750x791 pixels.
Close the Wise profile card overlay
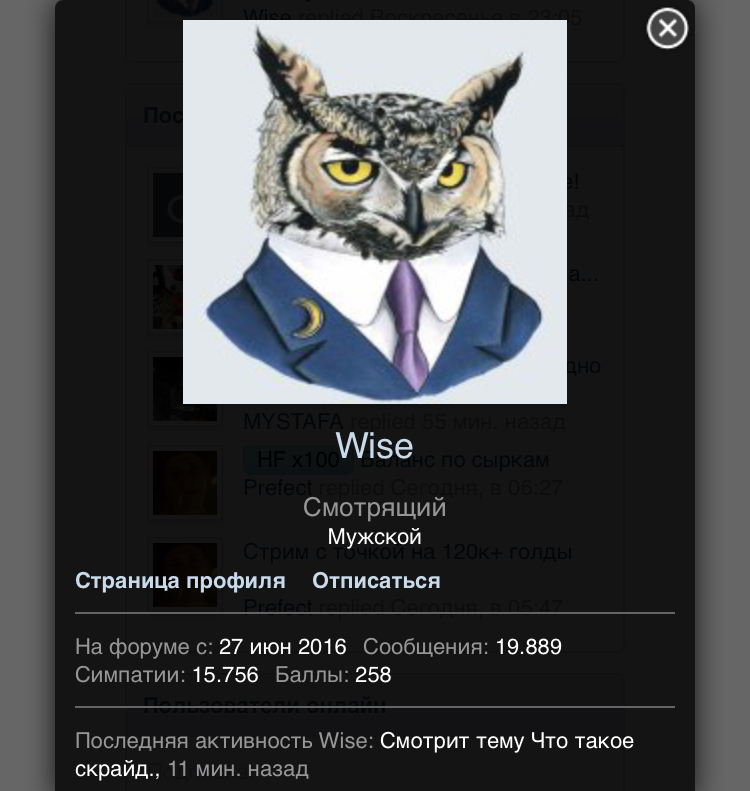pos(667,28)
